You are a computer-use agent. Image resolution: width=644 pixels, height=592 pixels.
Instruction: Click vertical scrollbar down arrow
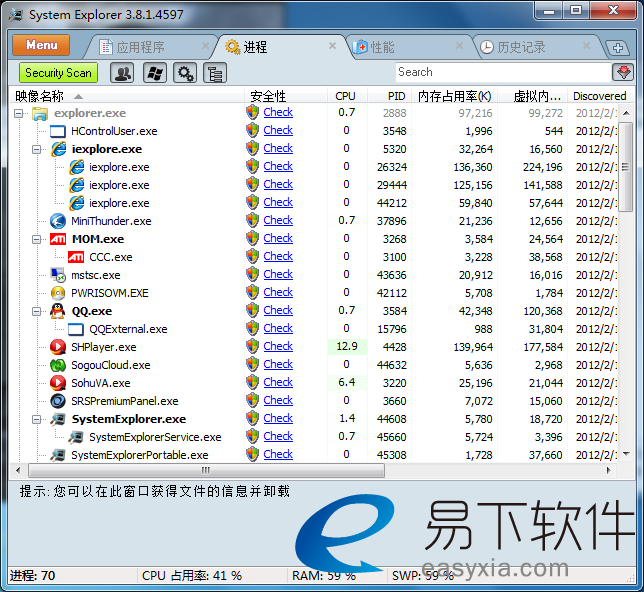626,454
